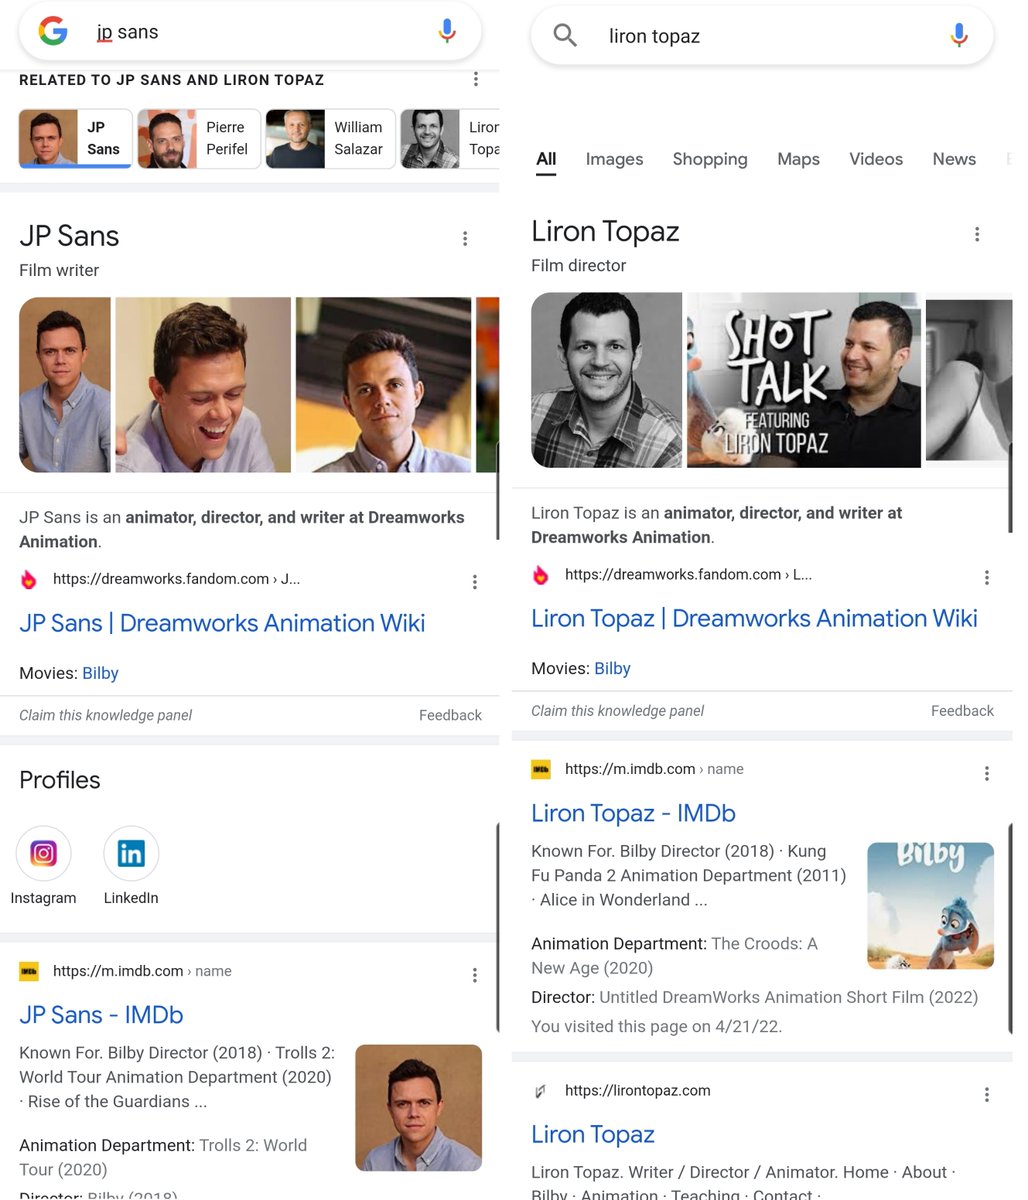
Task: Open three-dot menu for lirontopaz.com result
Action: [x=986, y=1094]
